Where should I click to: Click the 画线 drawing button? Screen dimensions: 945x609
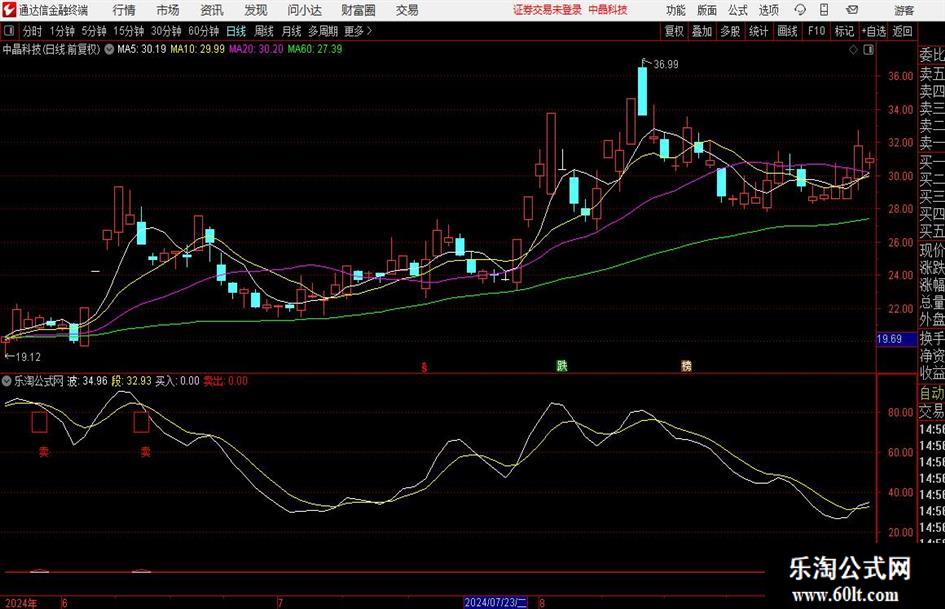point(788,31)
